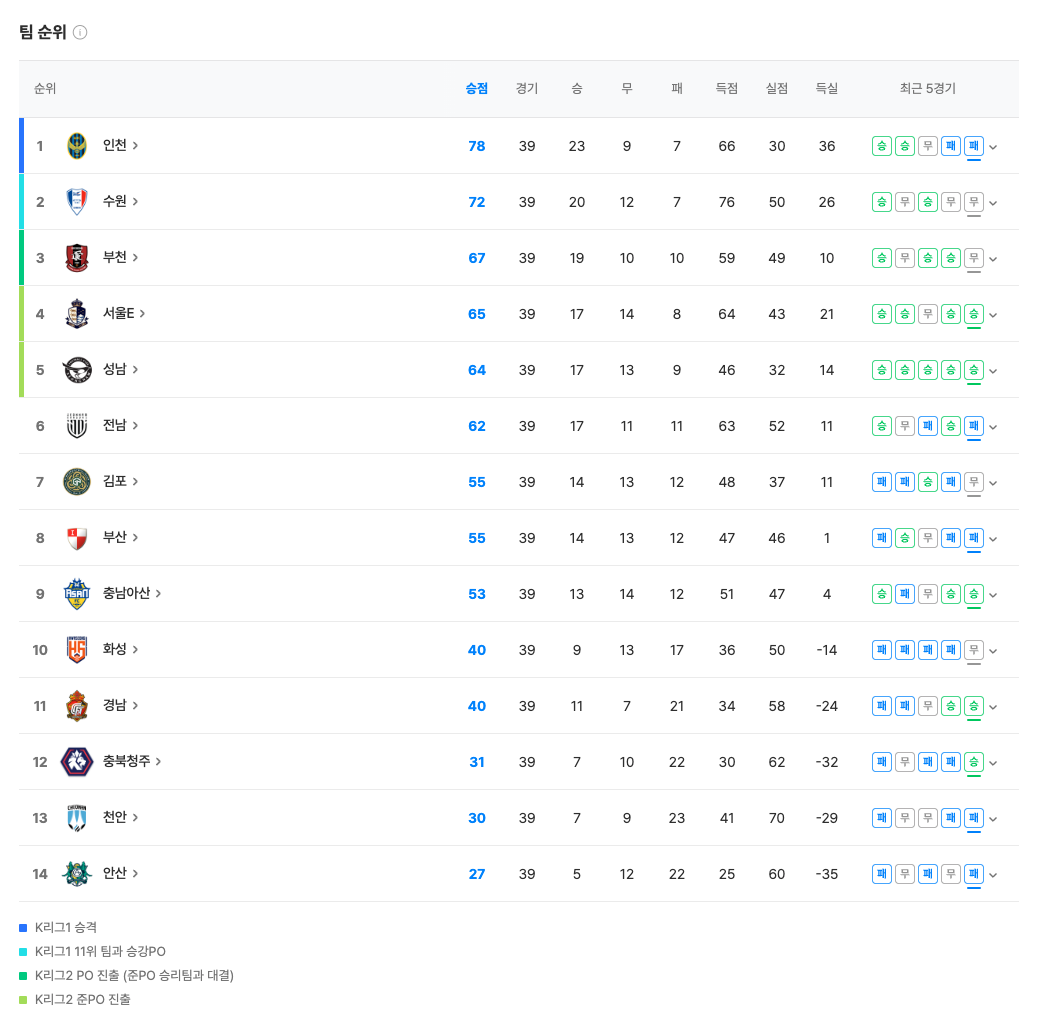Image resolution: width=1043 pixels, height=1022 pixels.
Task: Click the 충북청주 team crest
Action: [76, 761]
